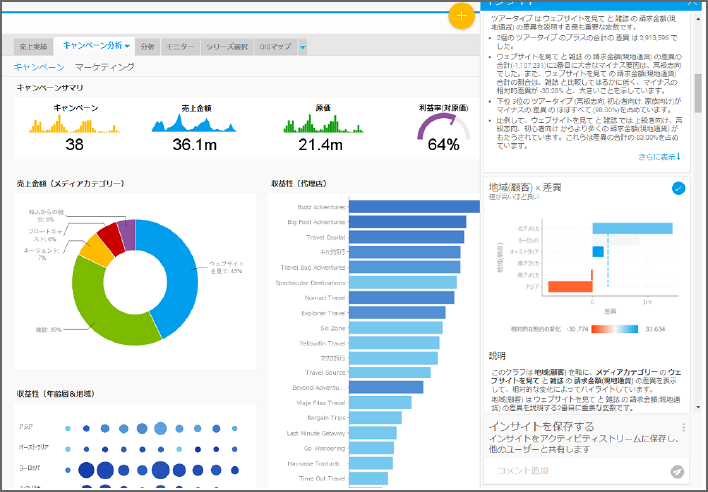Click the Travel Source bar

pyautogui.click(x=390, y=372)
